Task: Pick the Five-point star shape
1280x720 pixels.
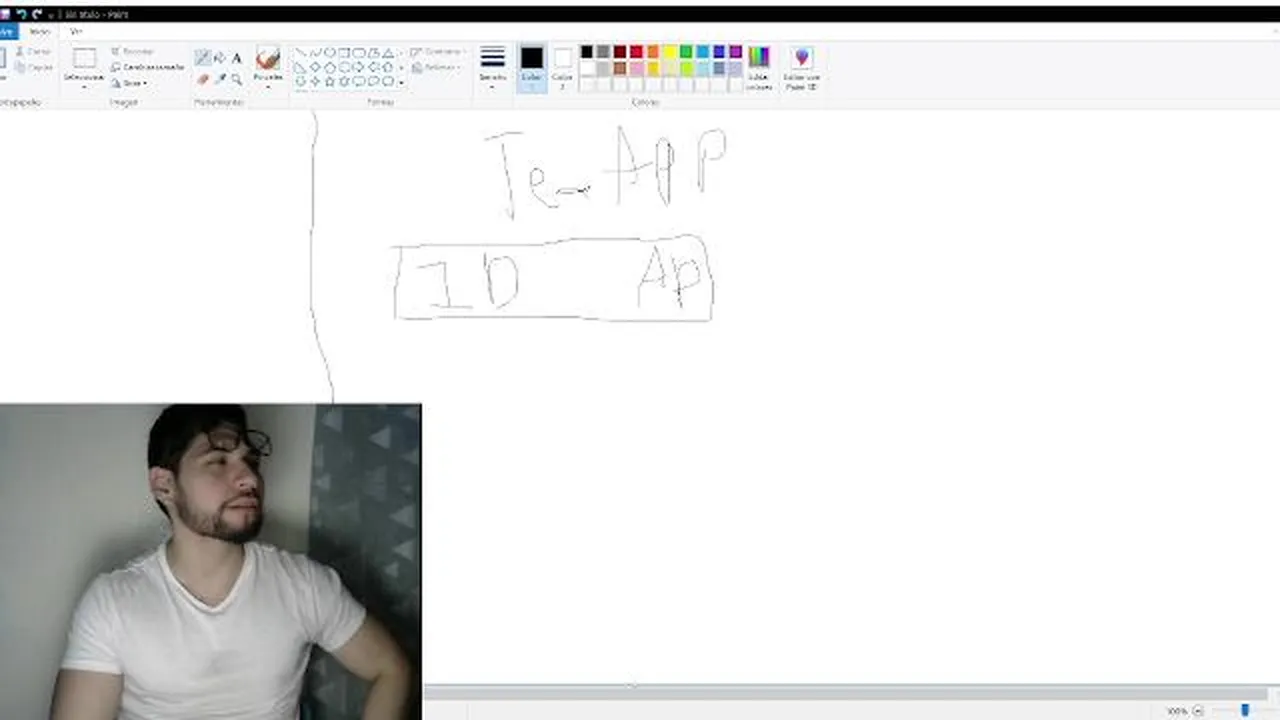Action: [329, 81]
